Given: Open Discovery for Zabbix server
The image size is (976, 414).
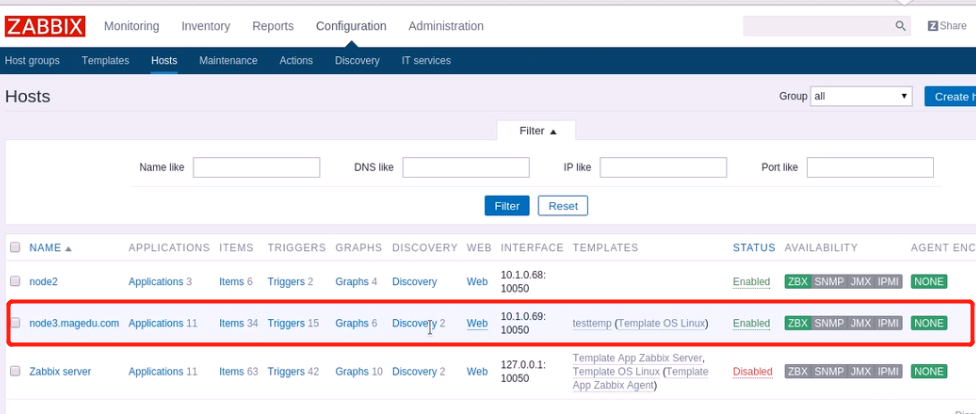Looking at the screenshot, I should [x=415, y=372].
